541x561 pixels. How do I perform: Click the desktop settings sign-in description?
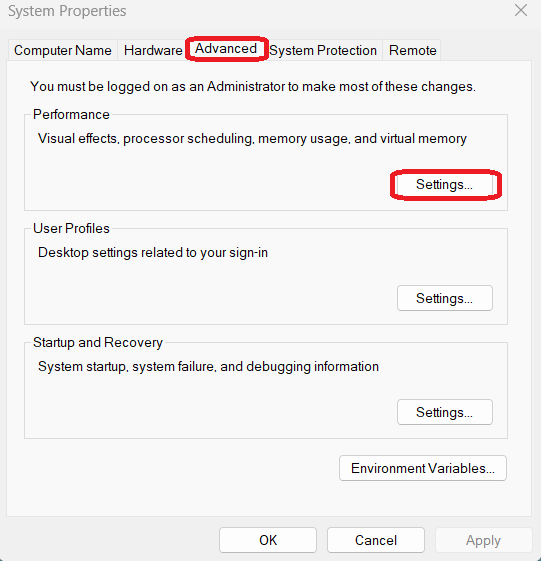153,253
